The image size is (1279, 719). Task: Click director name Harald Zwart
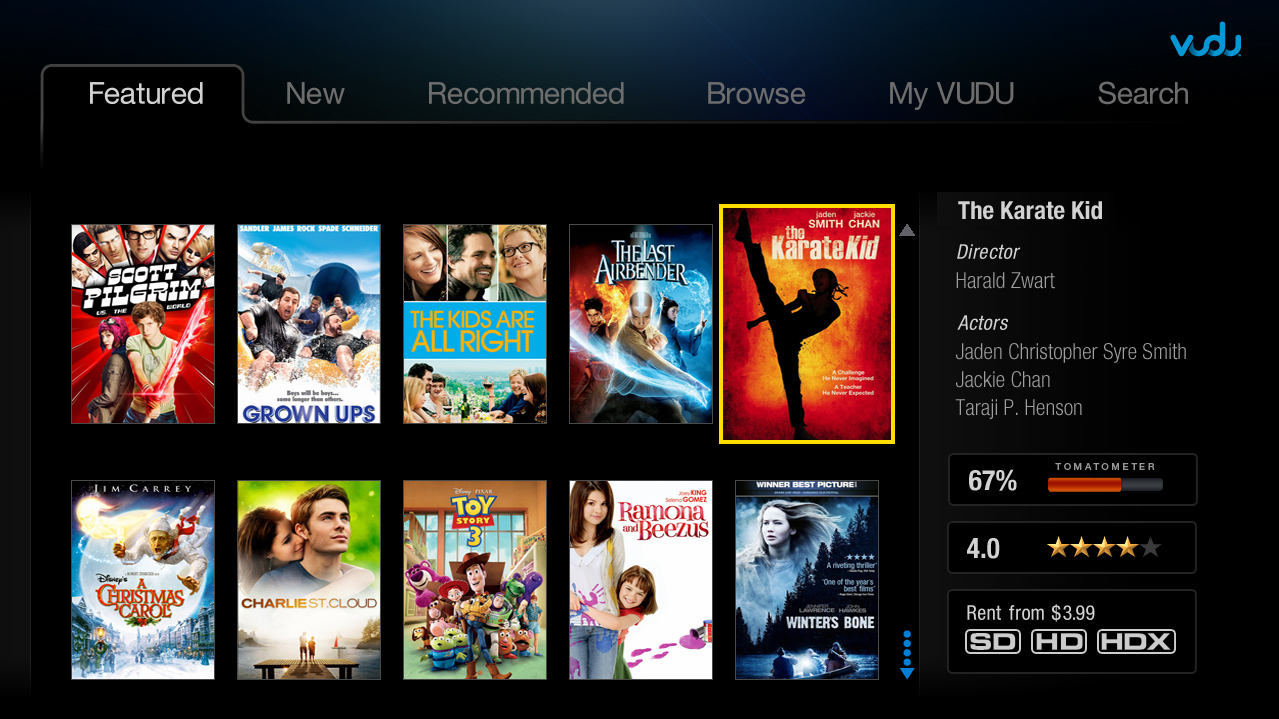1005,281
